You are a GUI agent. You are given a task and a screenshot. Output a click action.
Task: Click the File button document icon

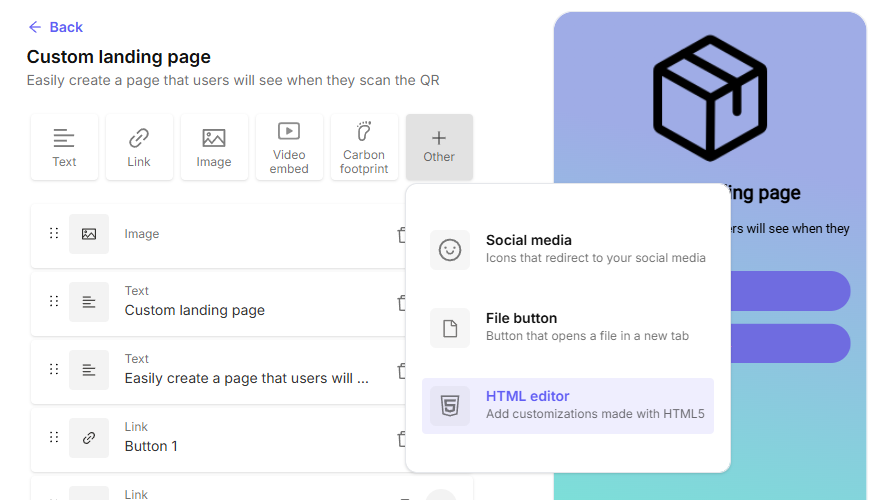[450, 328]
